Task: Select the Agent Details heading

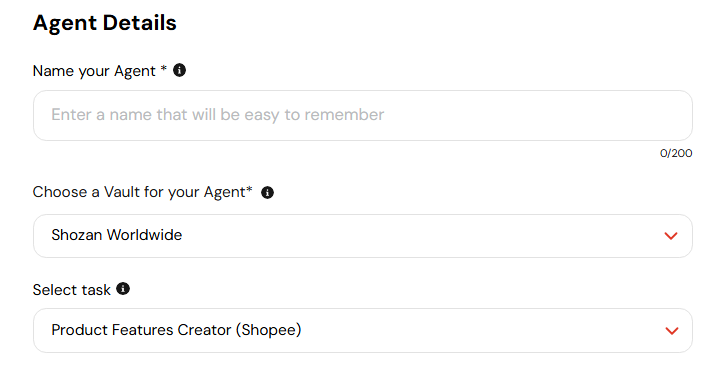Action: (x=105, y=23)
